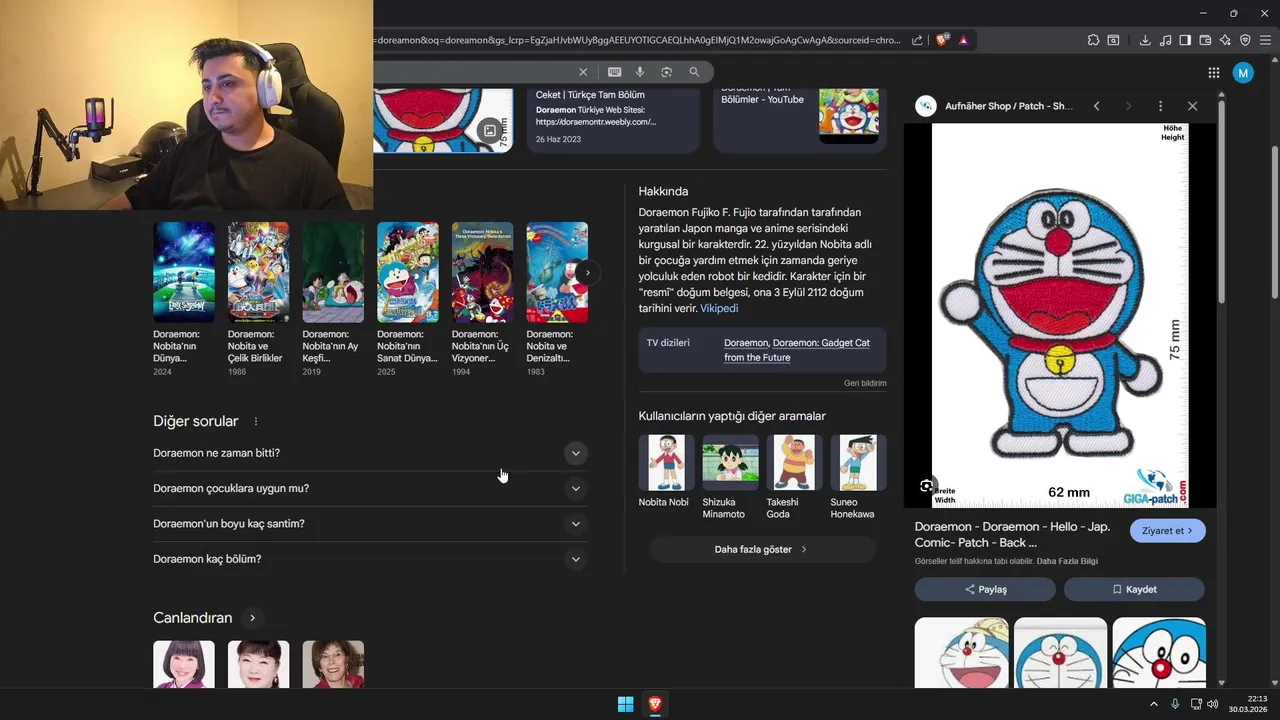
Task: Open Brave Wallet icon
Action: (1205, 40)
